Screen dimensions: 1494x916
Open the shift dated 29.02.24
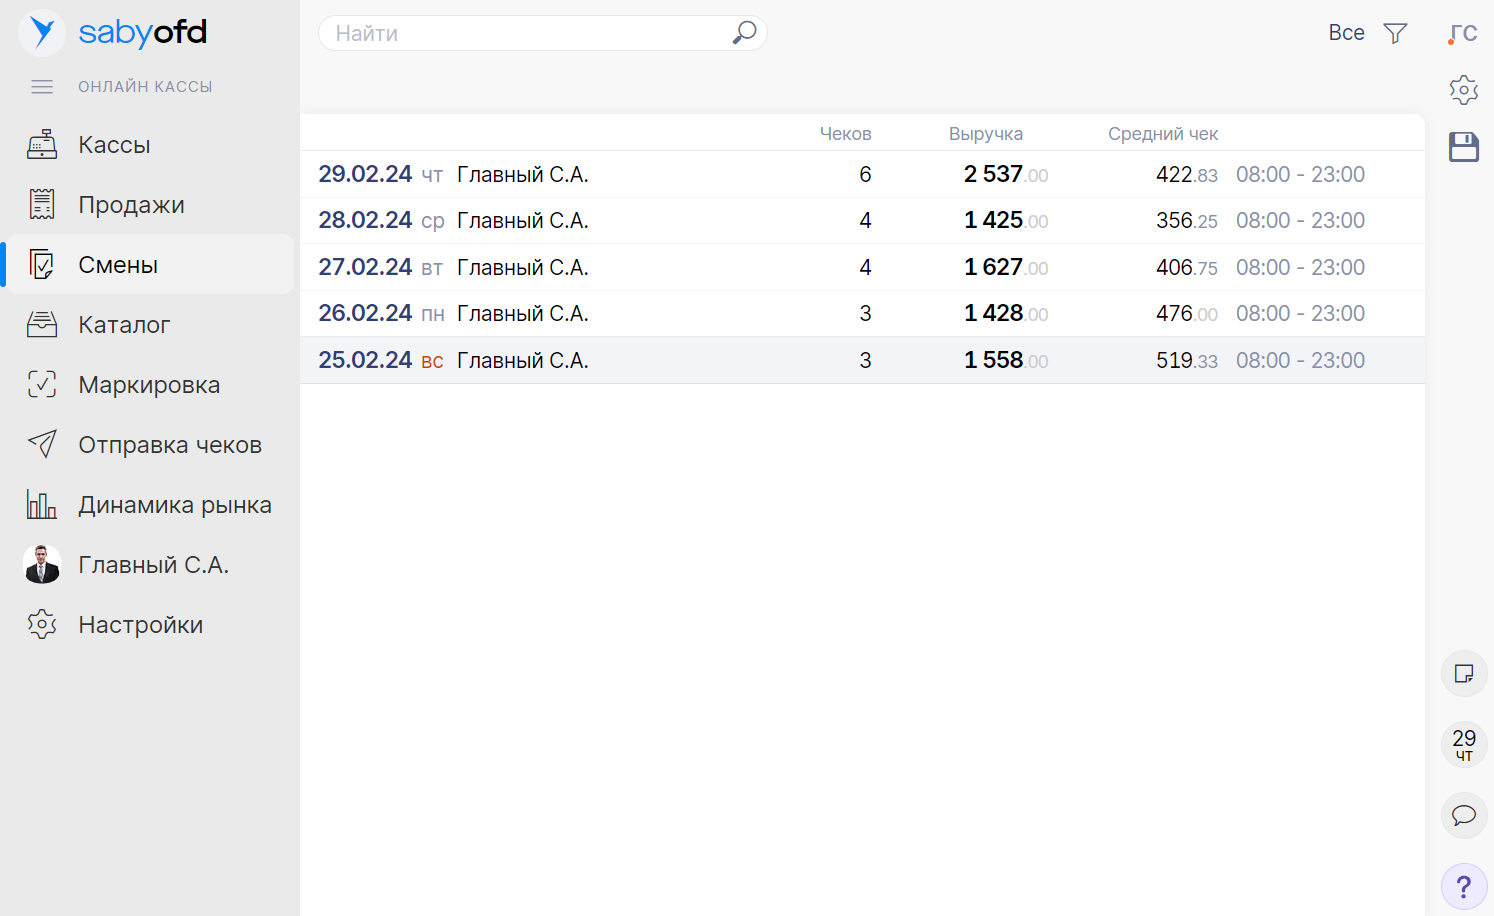pyautogui.click(x=365, y=174)
